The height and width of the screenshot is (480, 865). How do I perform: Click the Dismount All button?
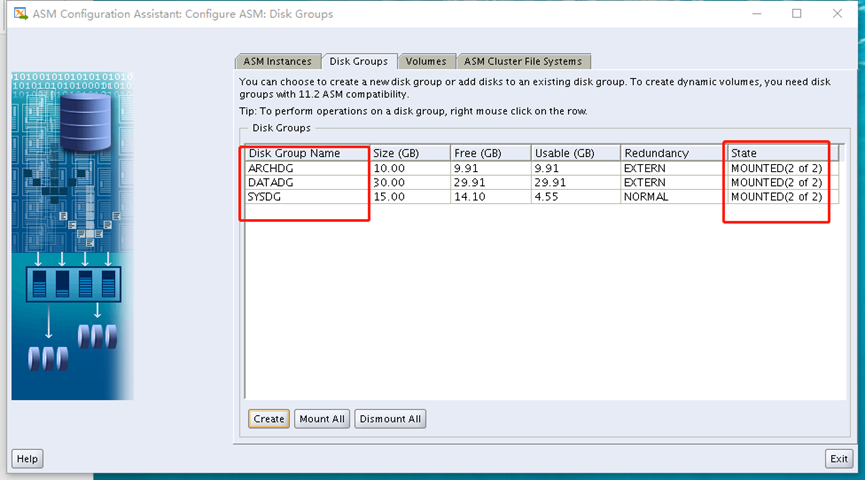point(390,419)
